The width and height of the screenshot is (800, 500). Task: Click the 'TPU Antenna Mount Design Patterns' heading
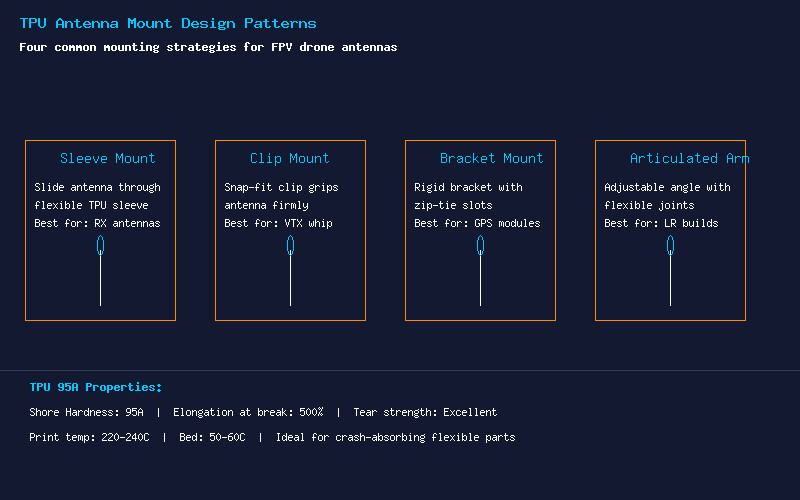coord(168,23)
